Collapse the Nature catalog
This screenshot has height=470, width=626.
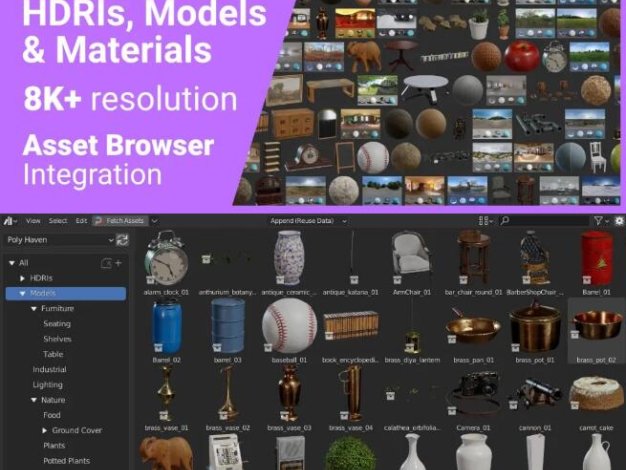pos(34,400)
